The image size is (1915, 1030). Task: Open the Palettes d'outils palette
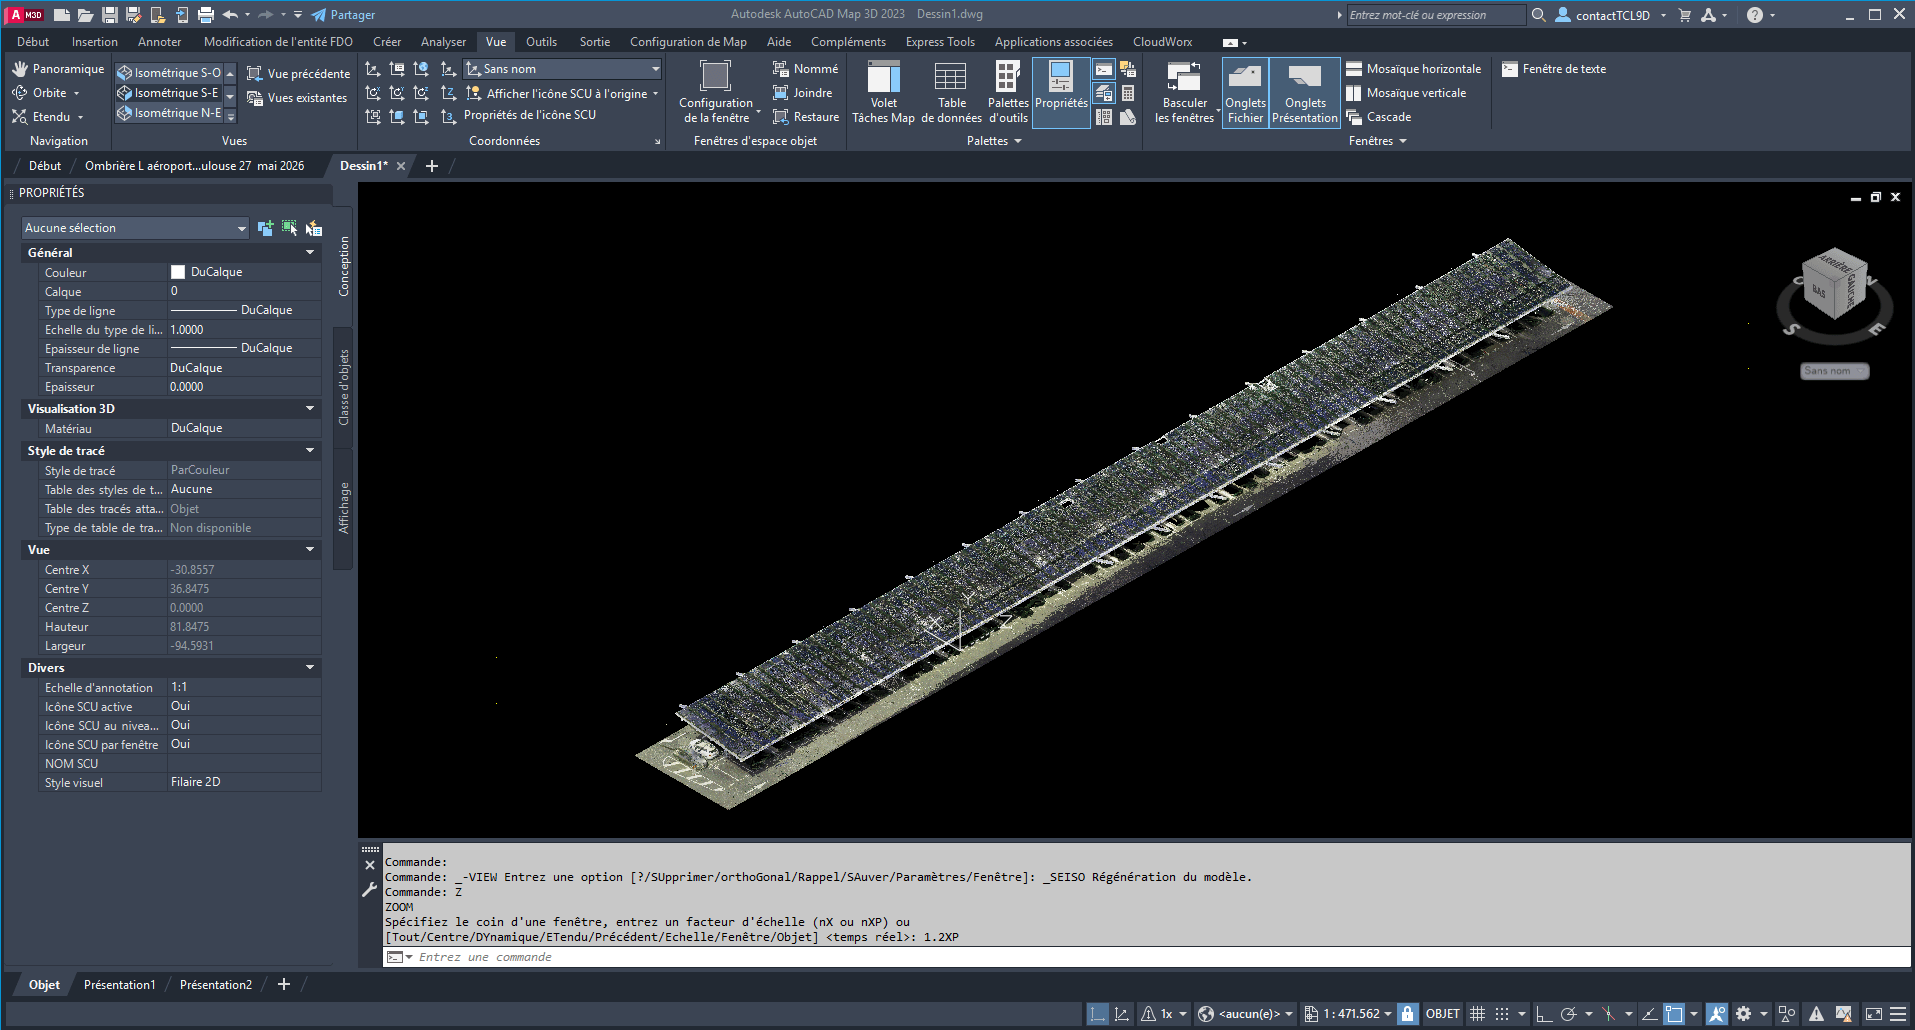[1008, 92]
